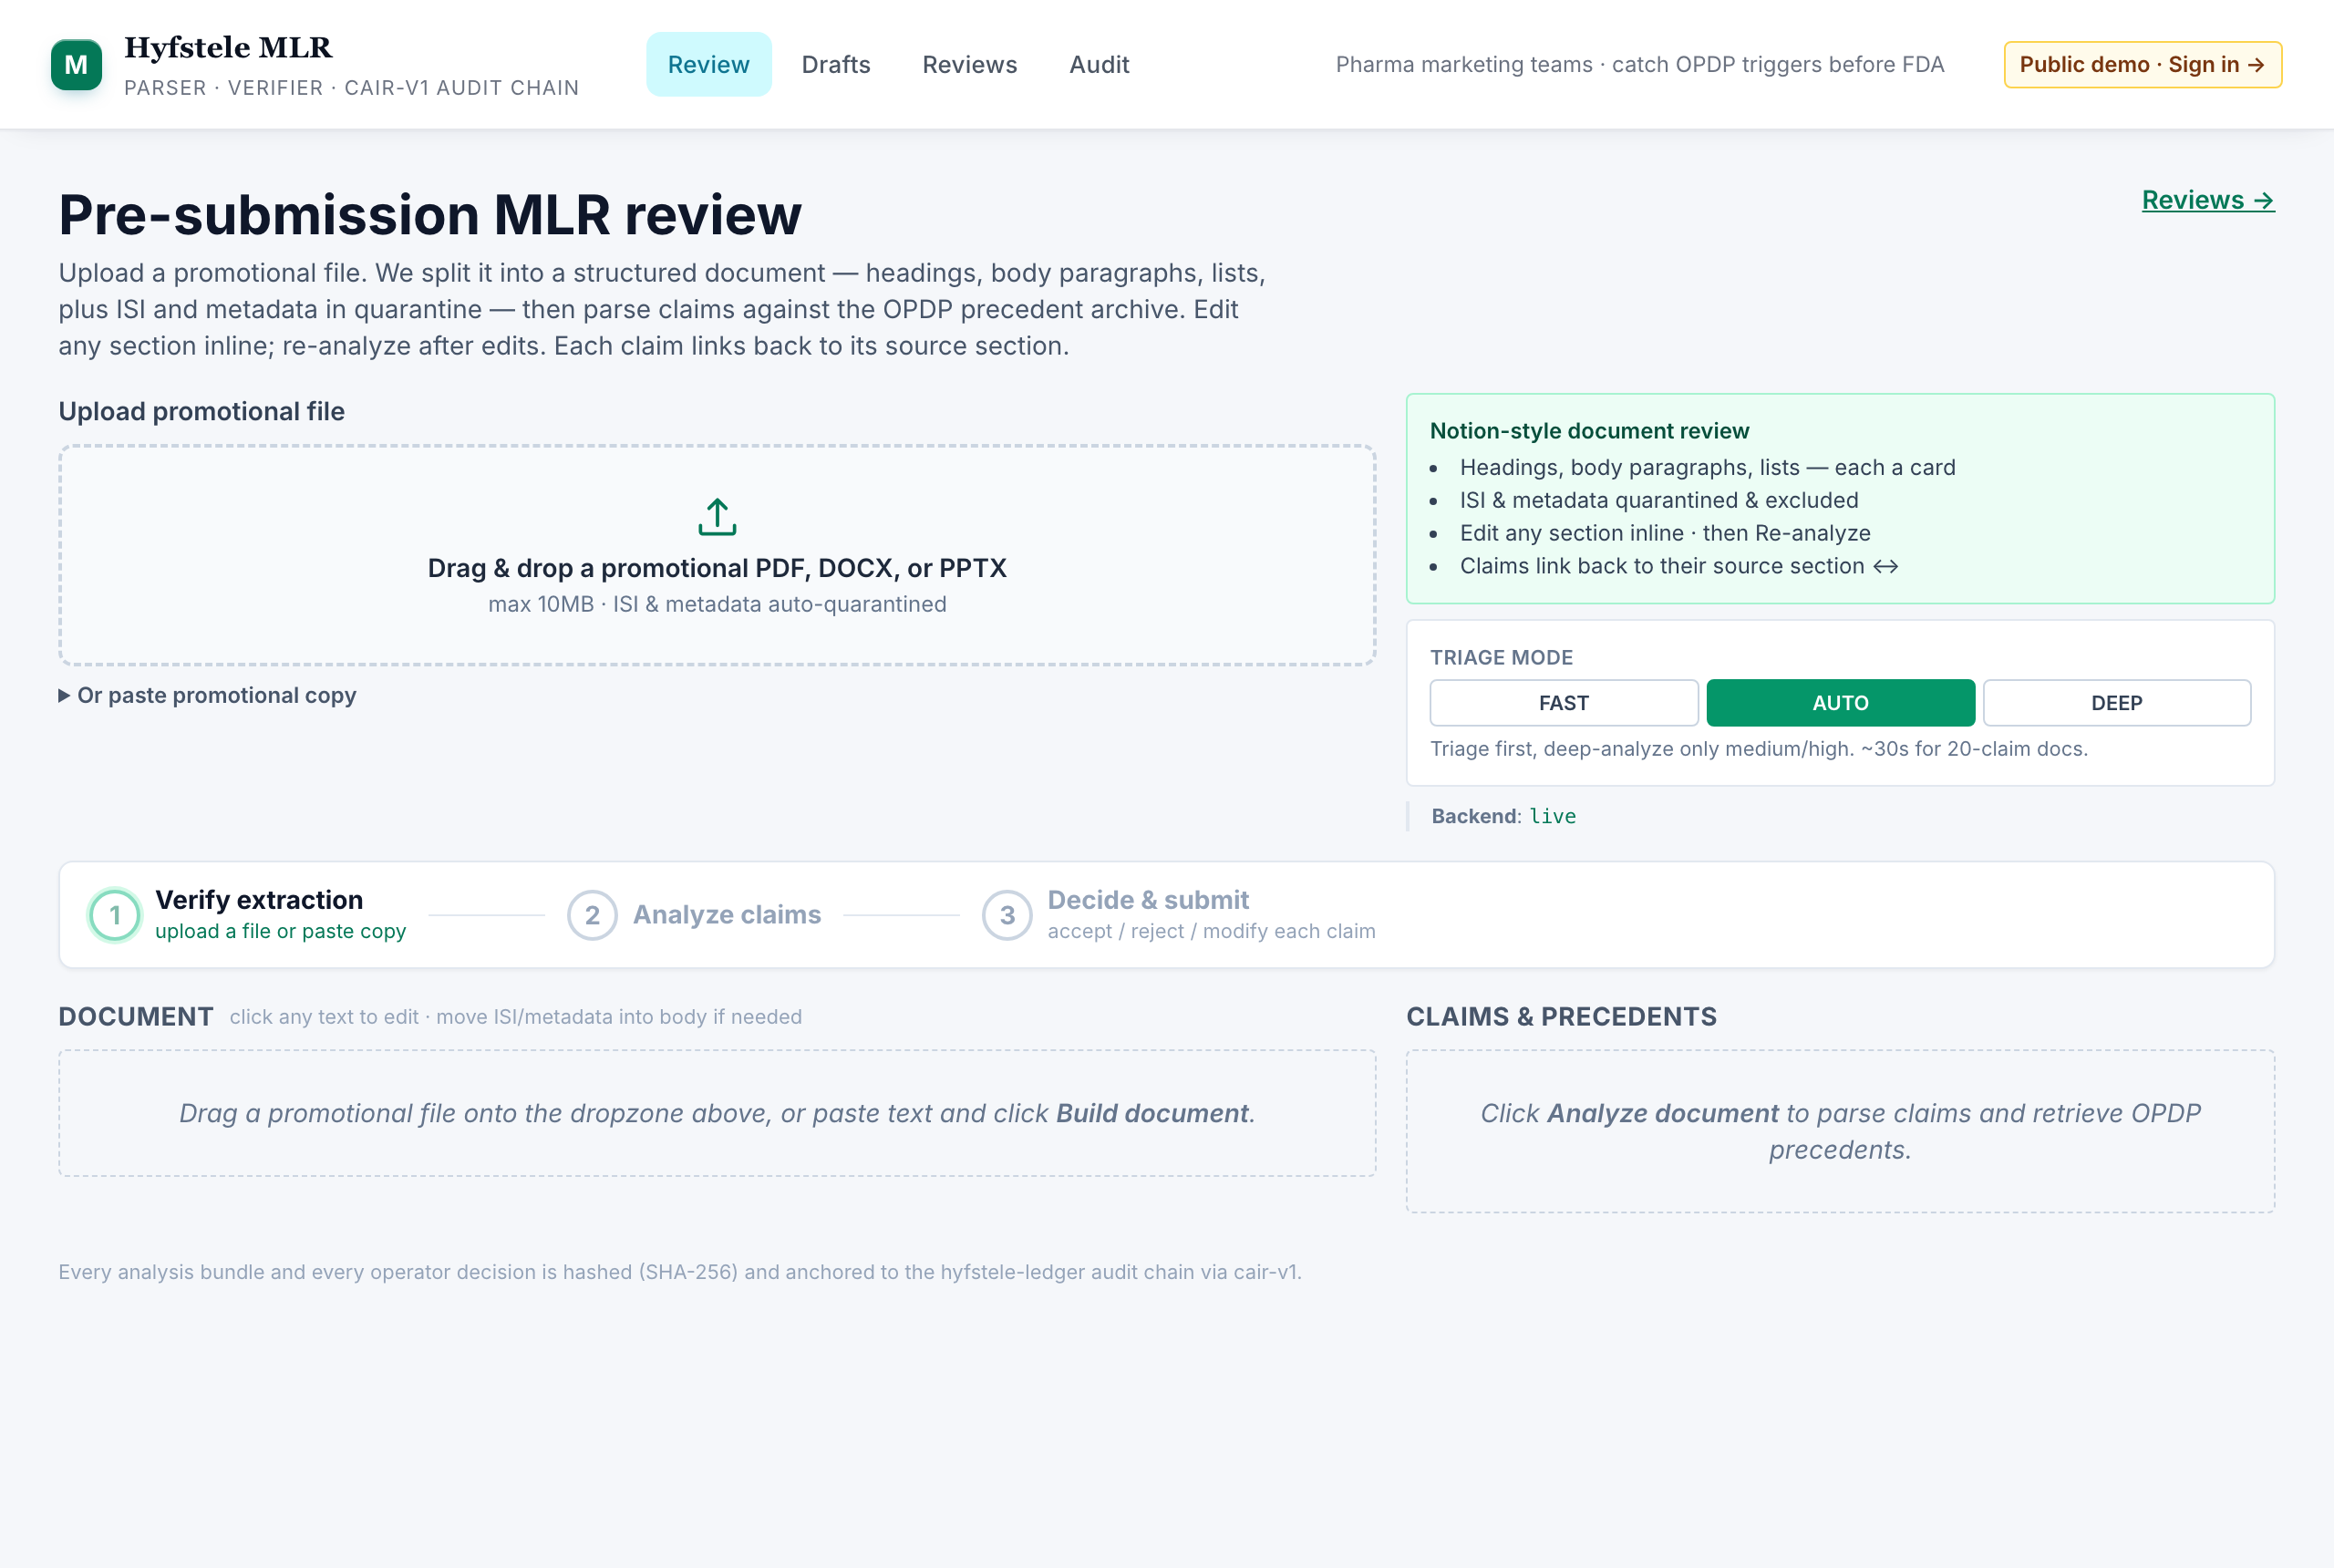Select DEEP triage mode
2334x1568 pixels.
2117,703
